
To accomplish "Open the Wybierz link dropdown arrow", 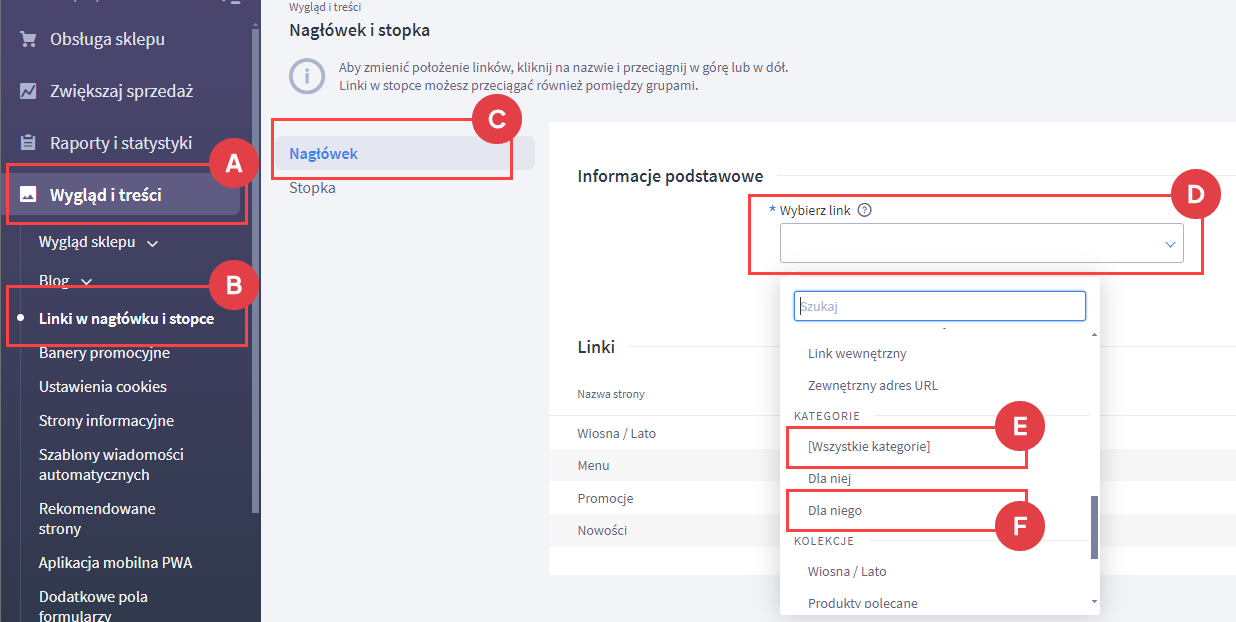I will (x=1169, y=244).
